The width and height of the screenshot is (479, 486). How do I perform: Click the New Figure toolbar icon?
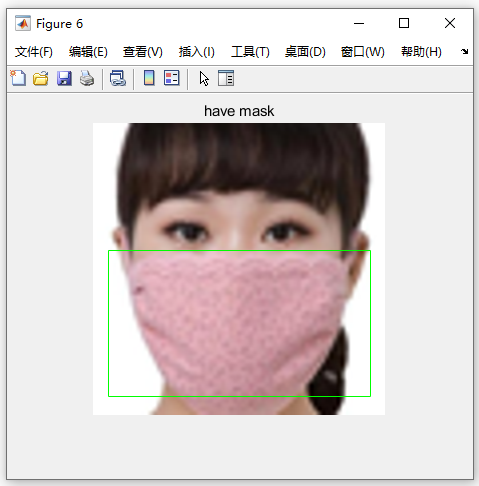[18, 78]
